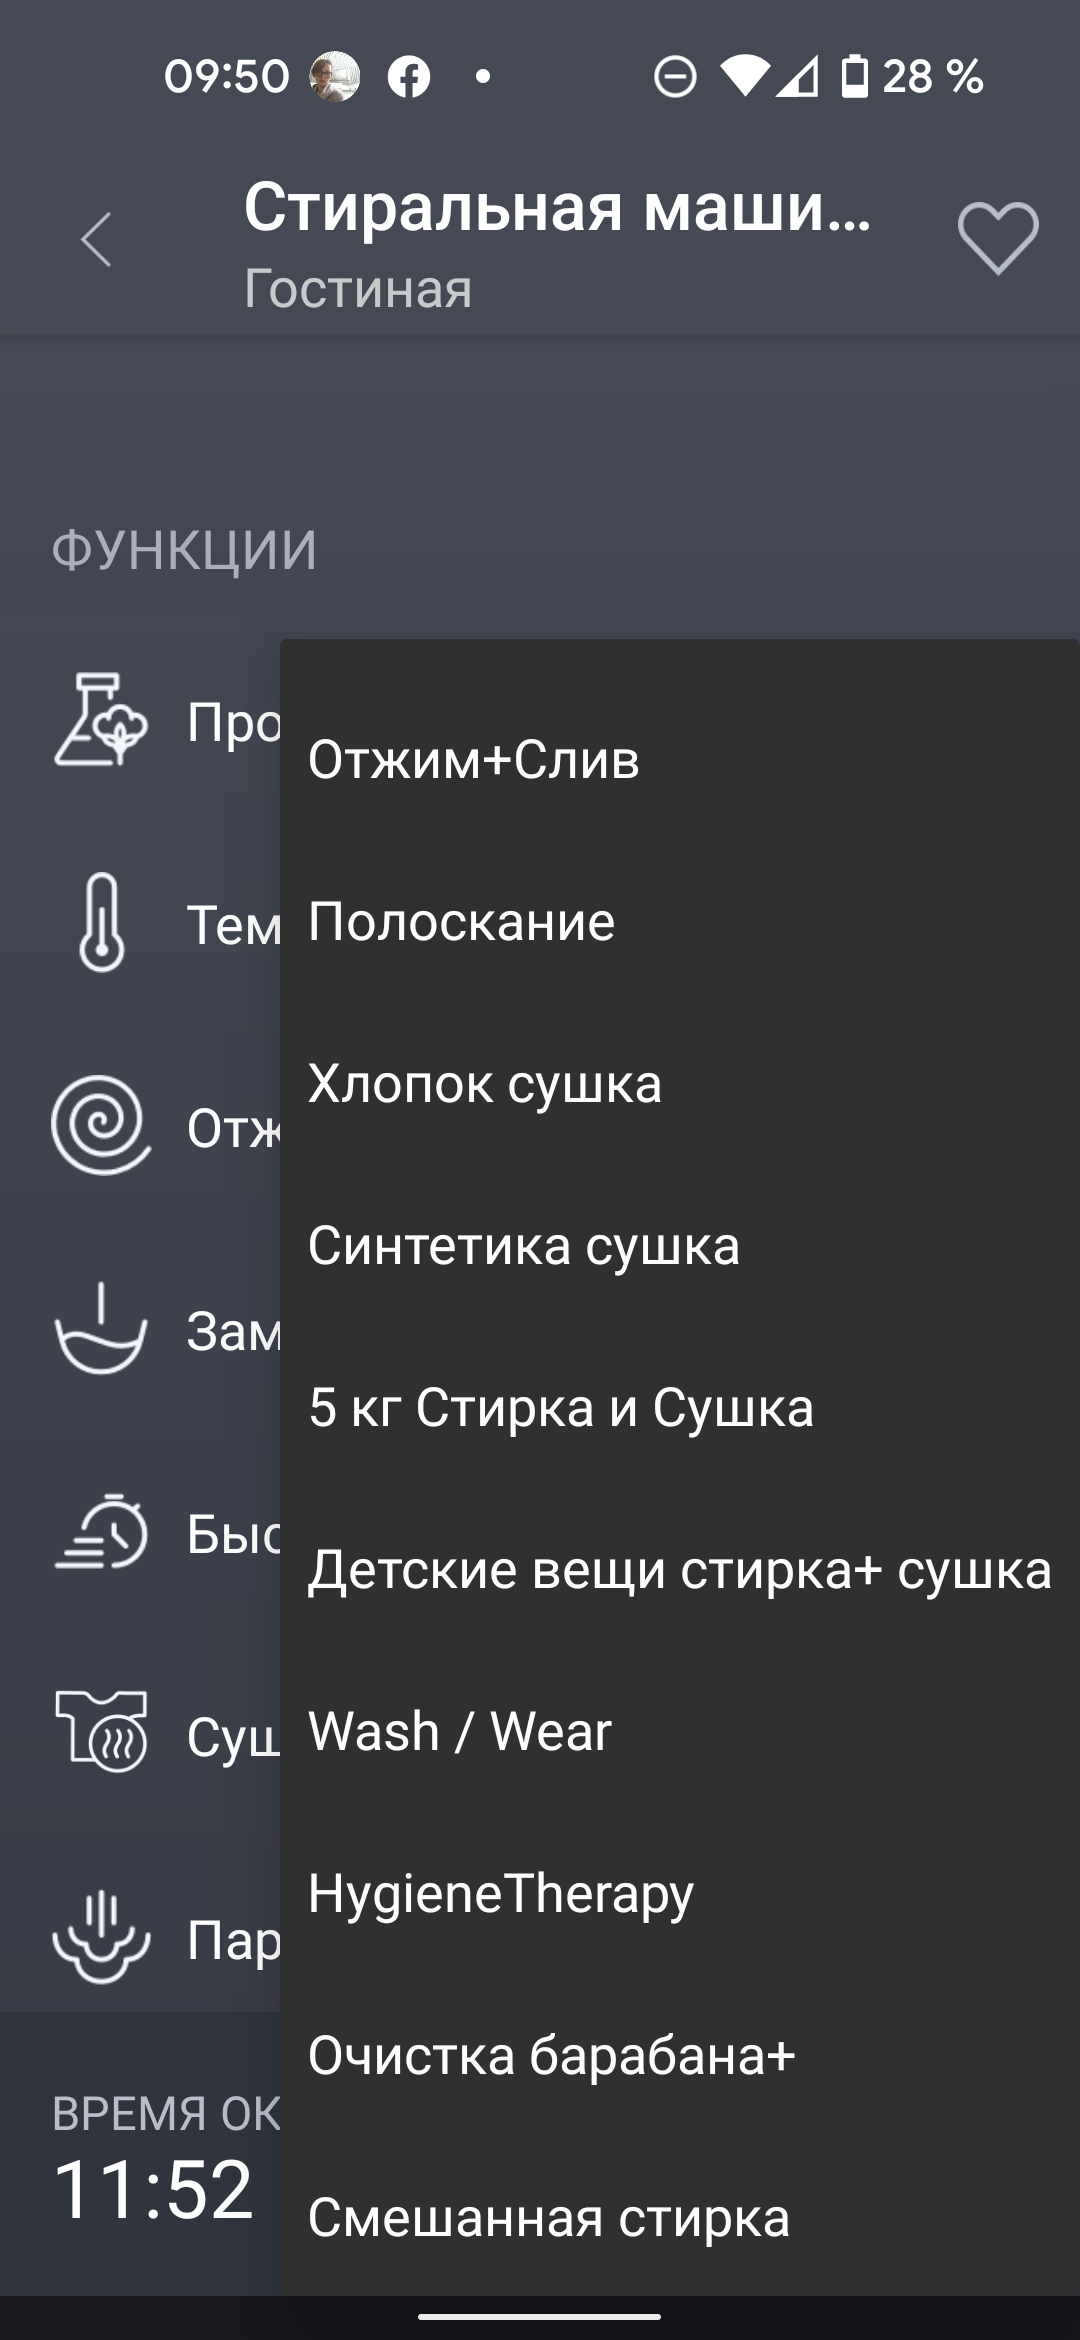Tap the temperature thermometer icon

(x=101, y=922)
